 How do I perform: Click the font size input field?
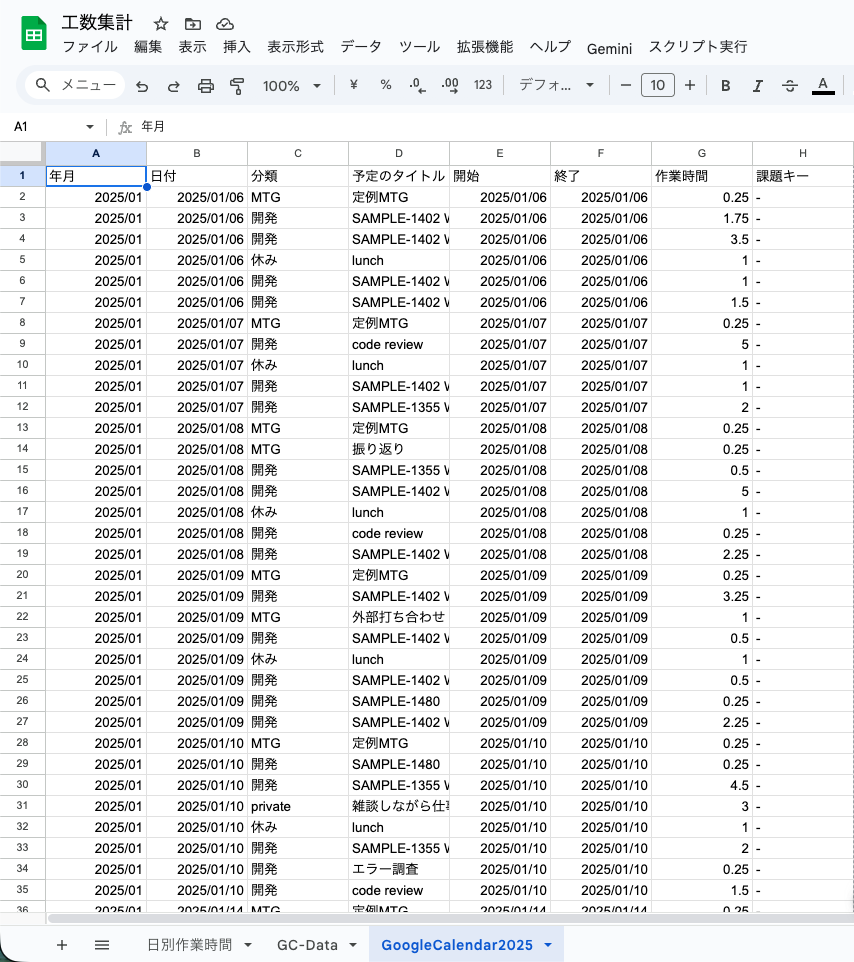(x=658, y=85)
